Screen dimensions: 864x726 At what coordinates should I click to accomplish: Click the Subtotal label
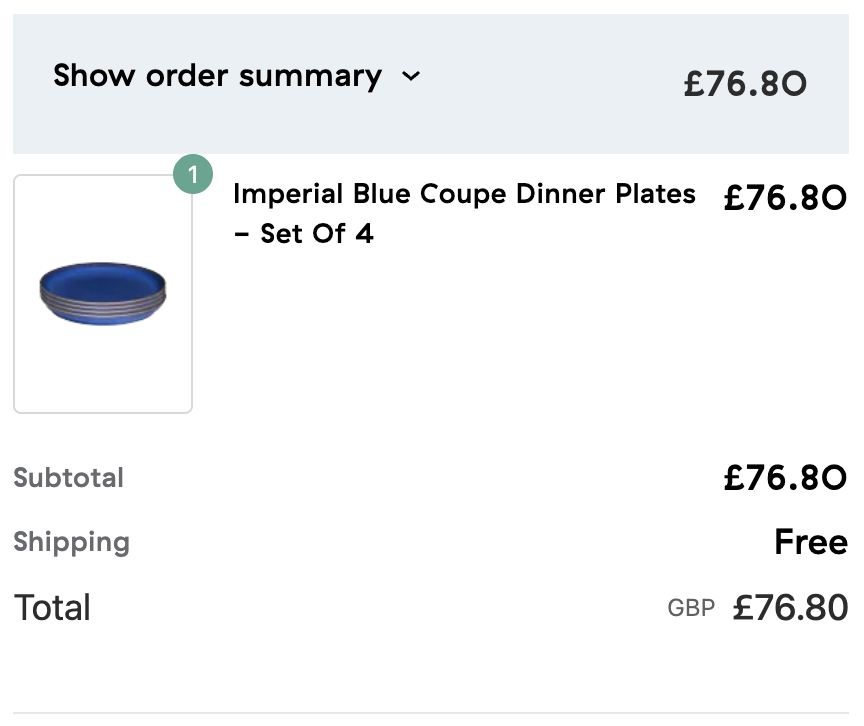(x=69, y=478)
